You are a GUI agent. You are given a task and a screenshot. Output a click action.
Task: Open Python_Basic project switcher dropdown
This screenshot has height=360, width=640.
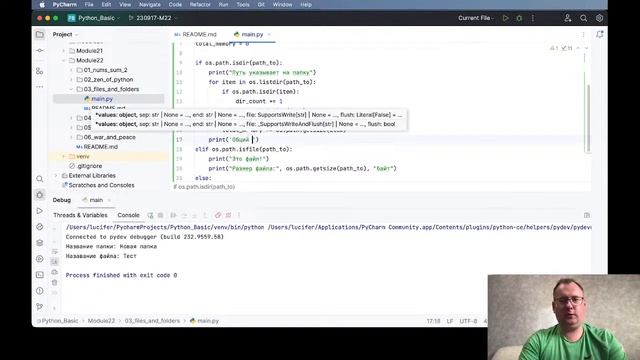(x=94, y=18)
